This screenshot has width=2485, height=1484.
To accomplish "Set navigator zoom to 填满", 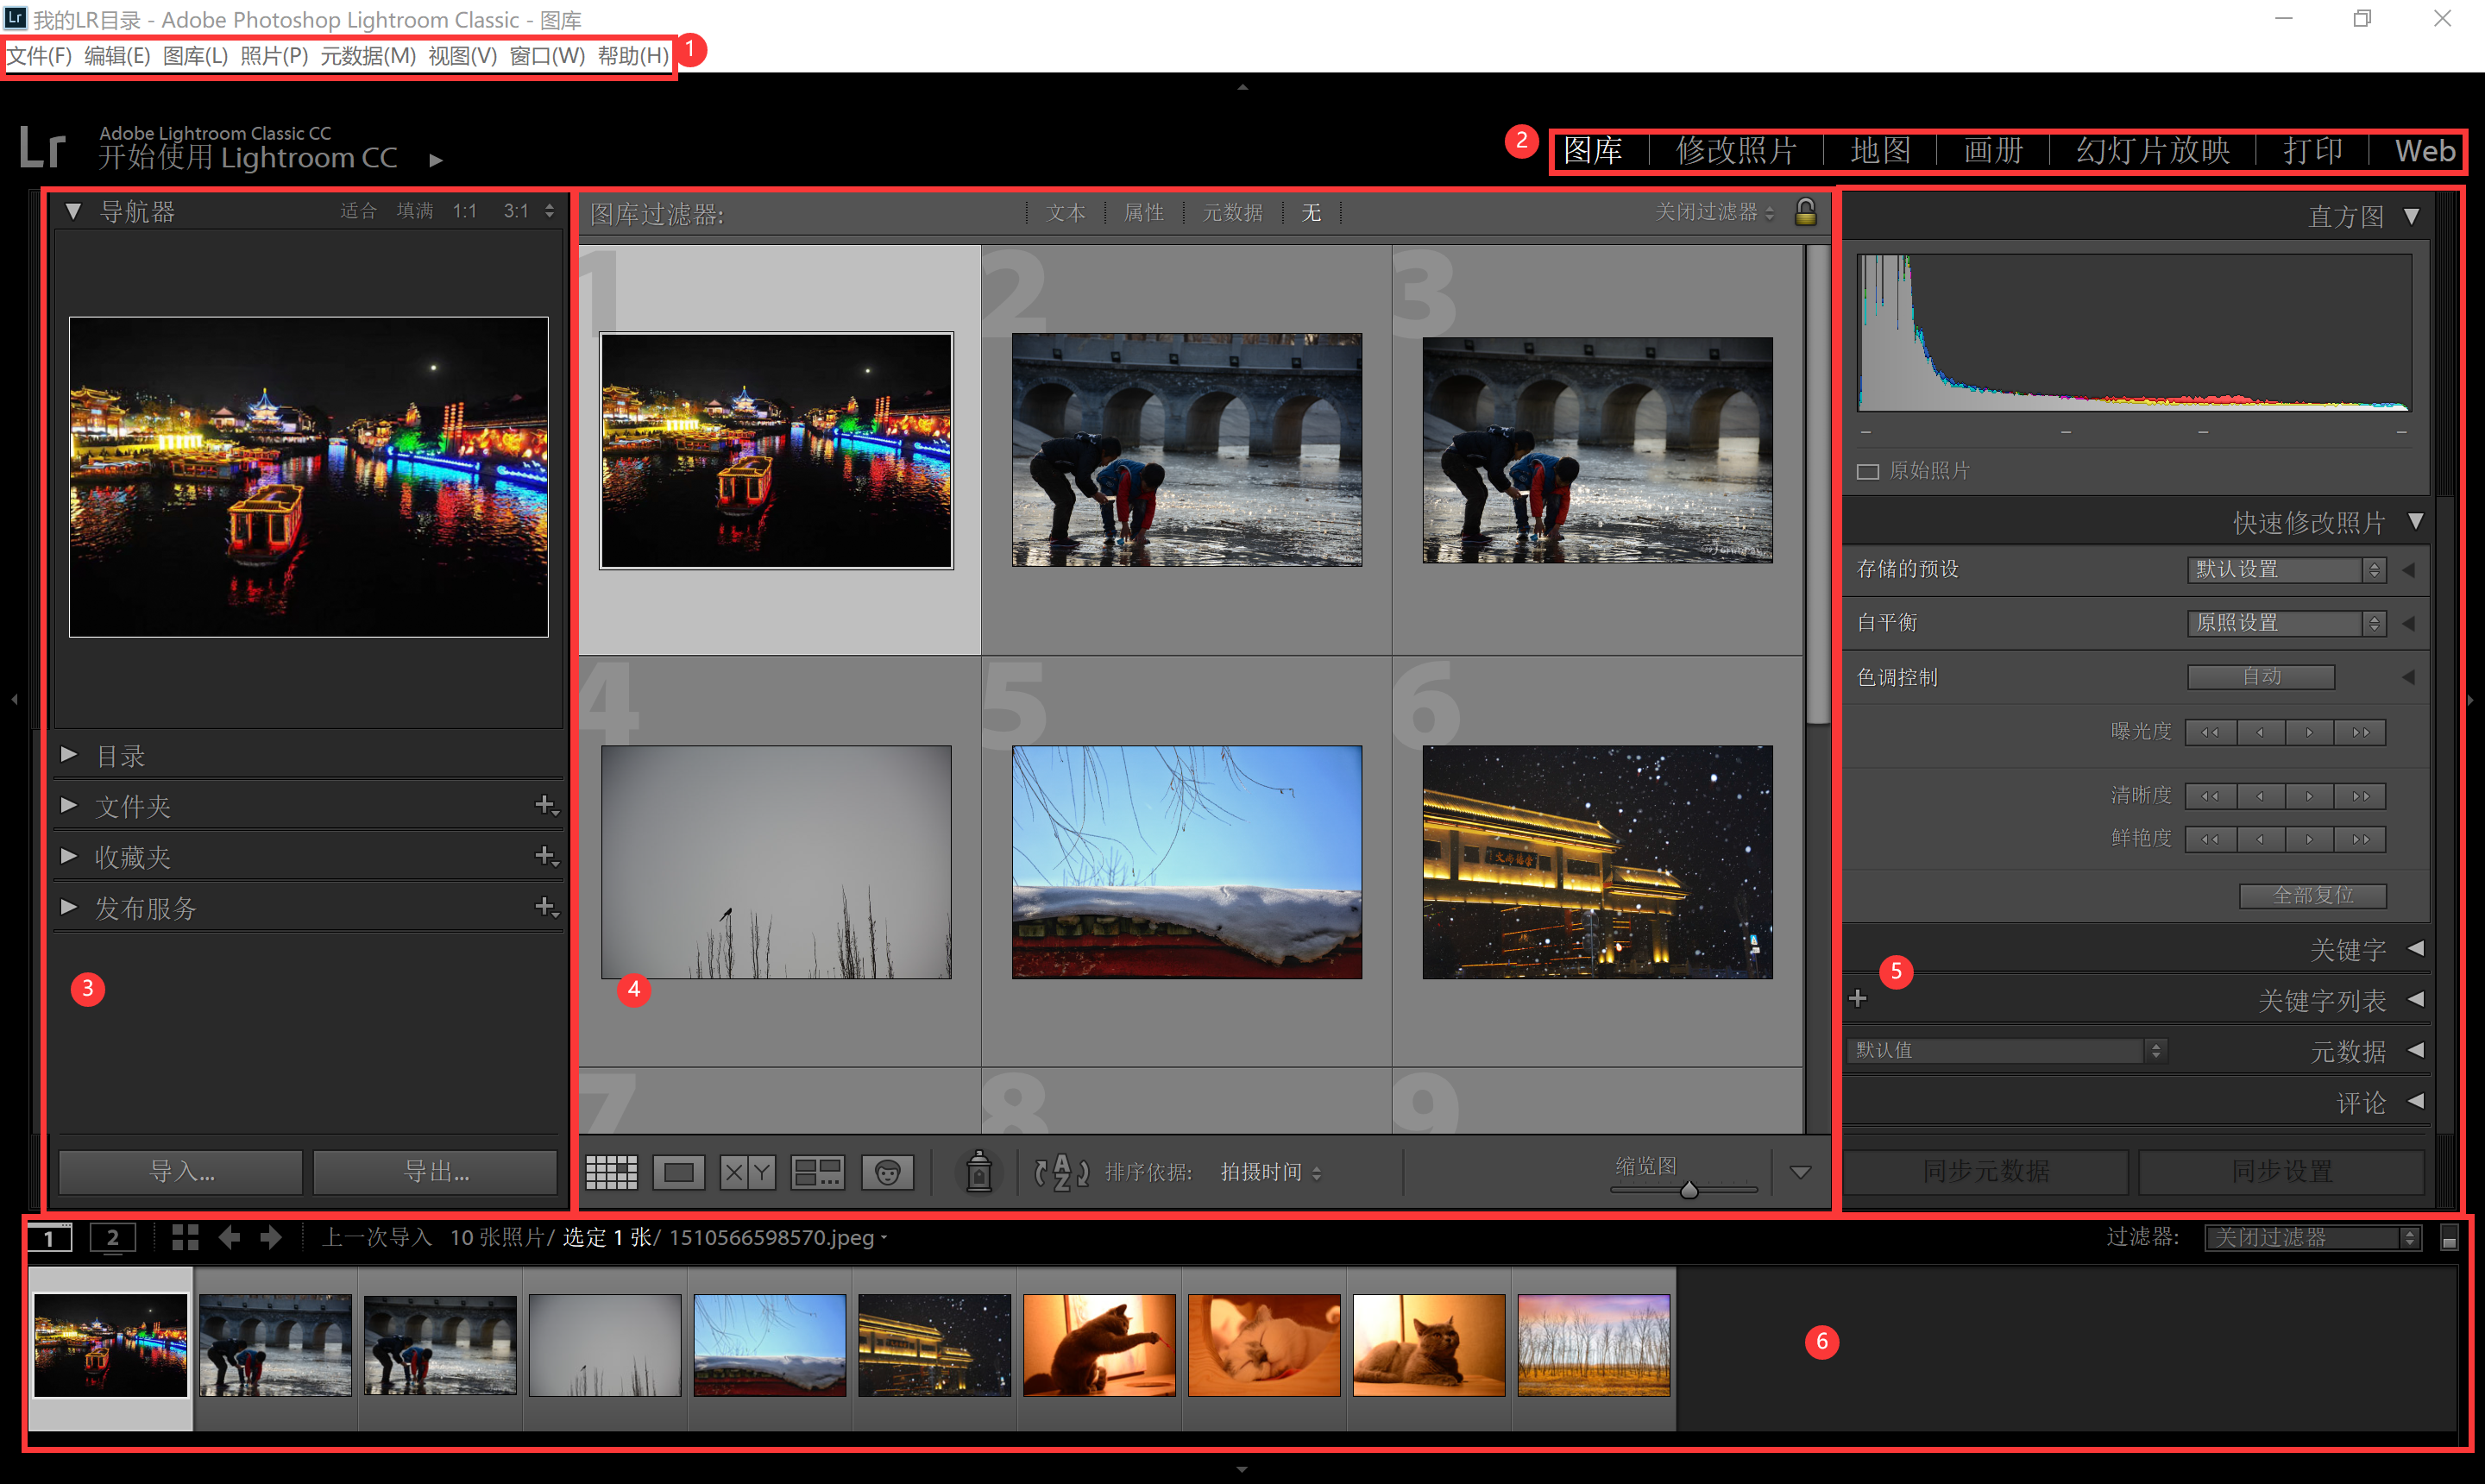I will tap(415, 211).
